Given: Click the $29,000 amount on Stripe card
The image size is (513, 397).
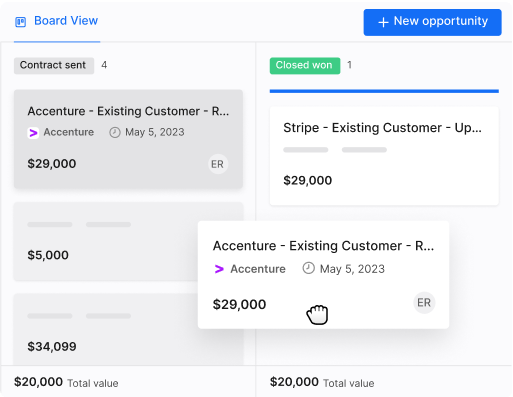Looking at the screenshot, I should pos(307,180).
